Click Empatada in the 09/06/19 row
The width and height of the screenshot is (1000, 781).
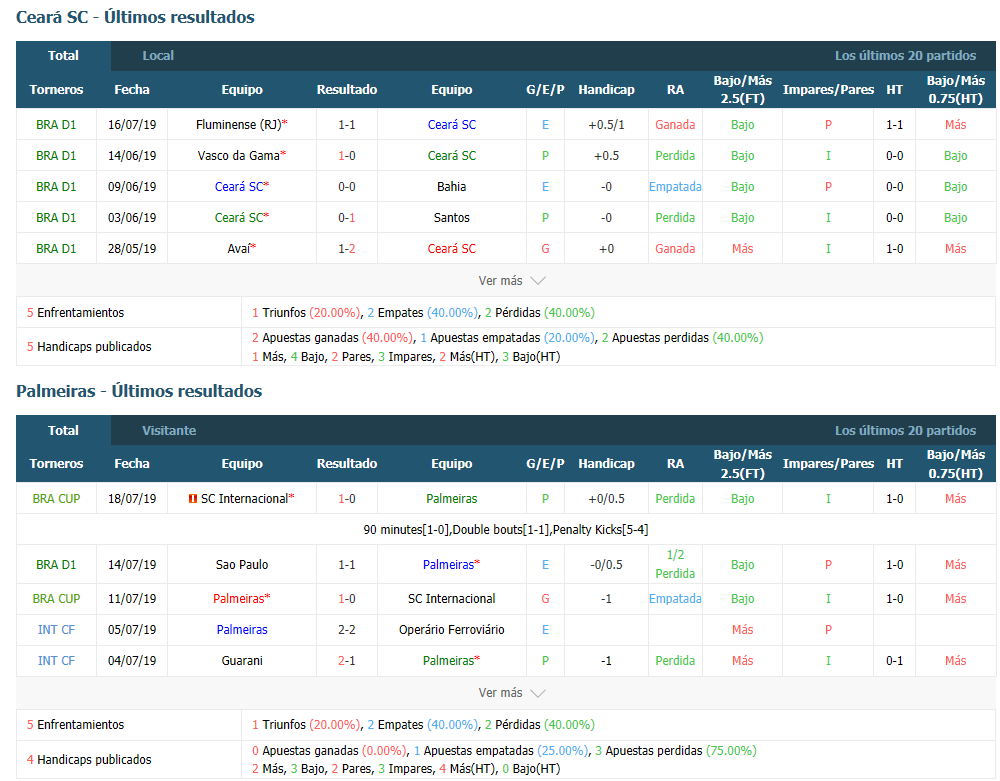(675, 187)
